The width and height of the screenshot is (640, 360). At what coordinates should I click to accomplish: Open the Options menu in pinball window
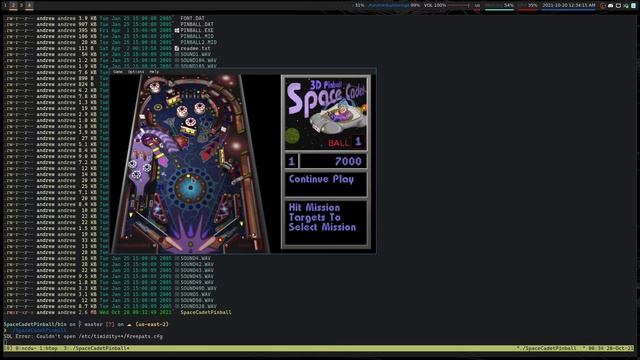coord(136,72)
